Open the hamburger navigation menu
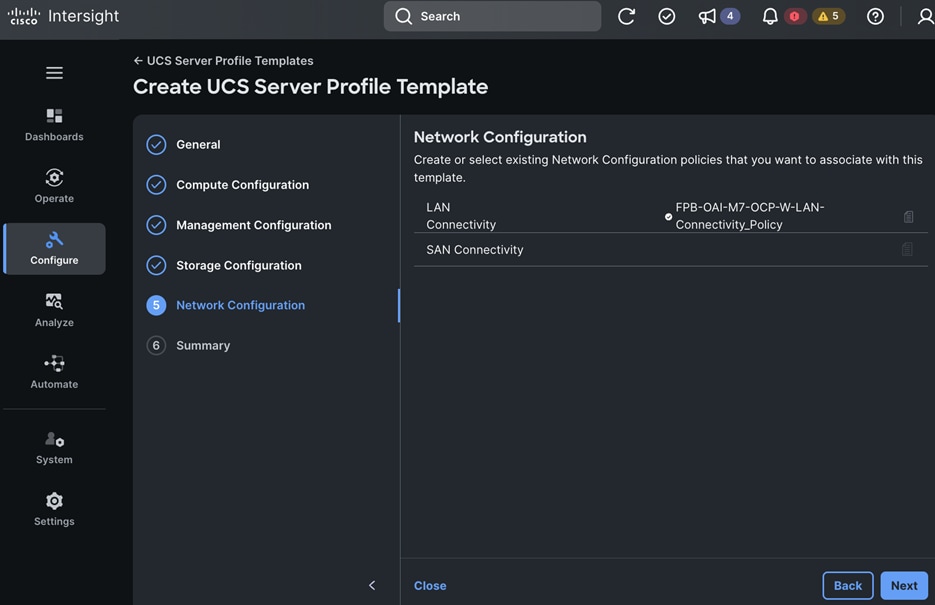 (x=54, y=73)
